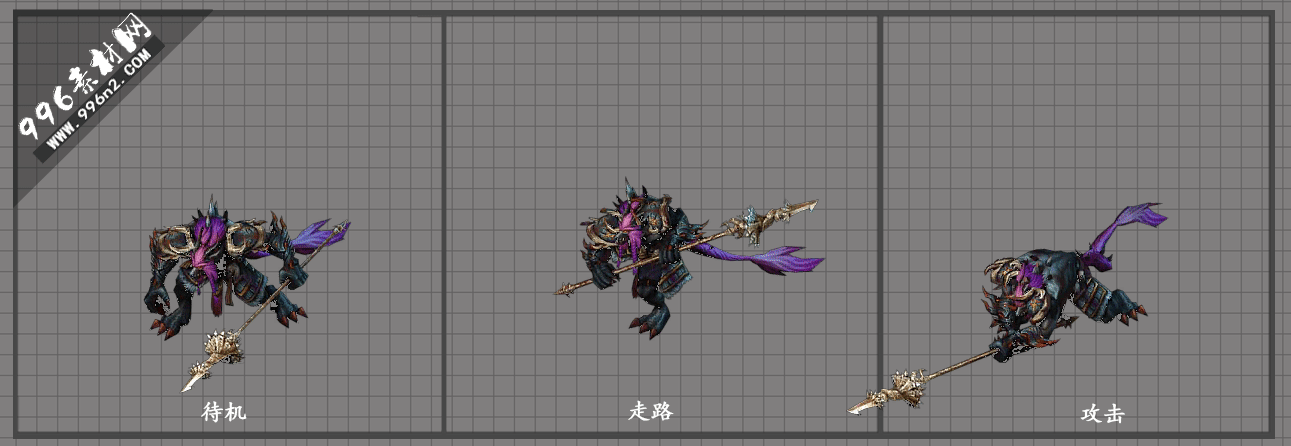Select the 攻击 caption text
Image resolution: width=1291 pixels, height=446 pixels.
tap(1102, 413)
